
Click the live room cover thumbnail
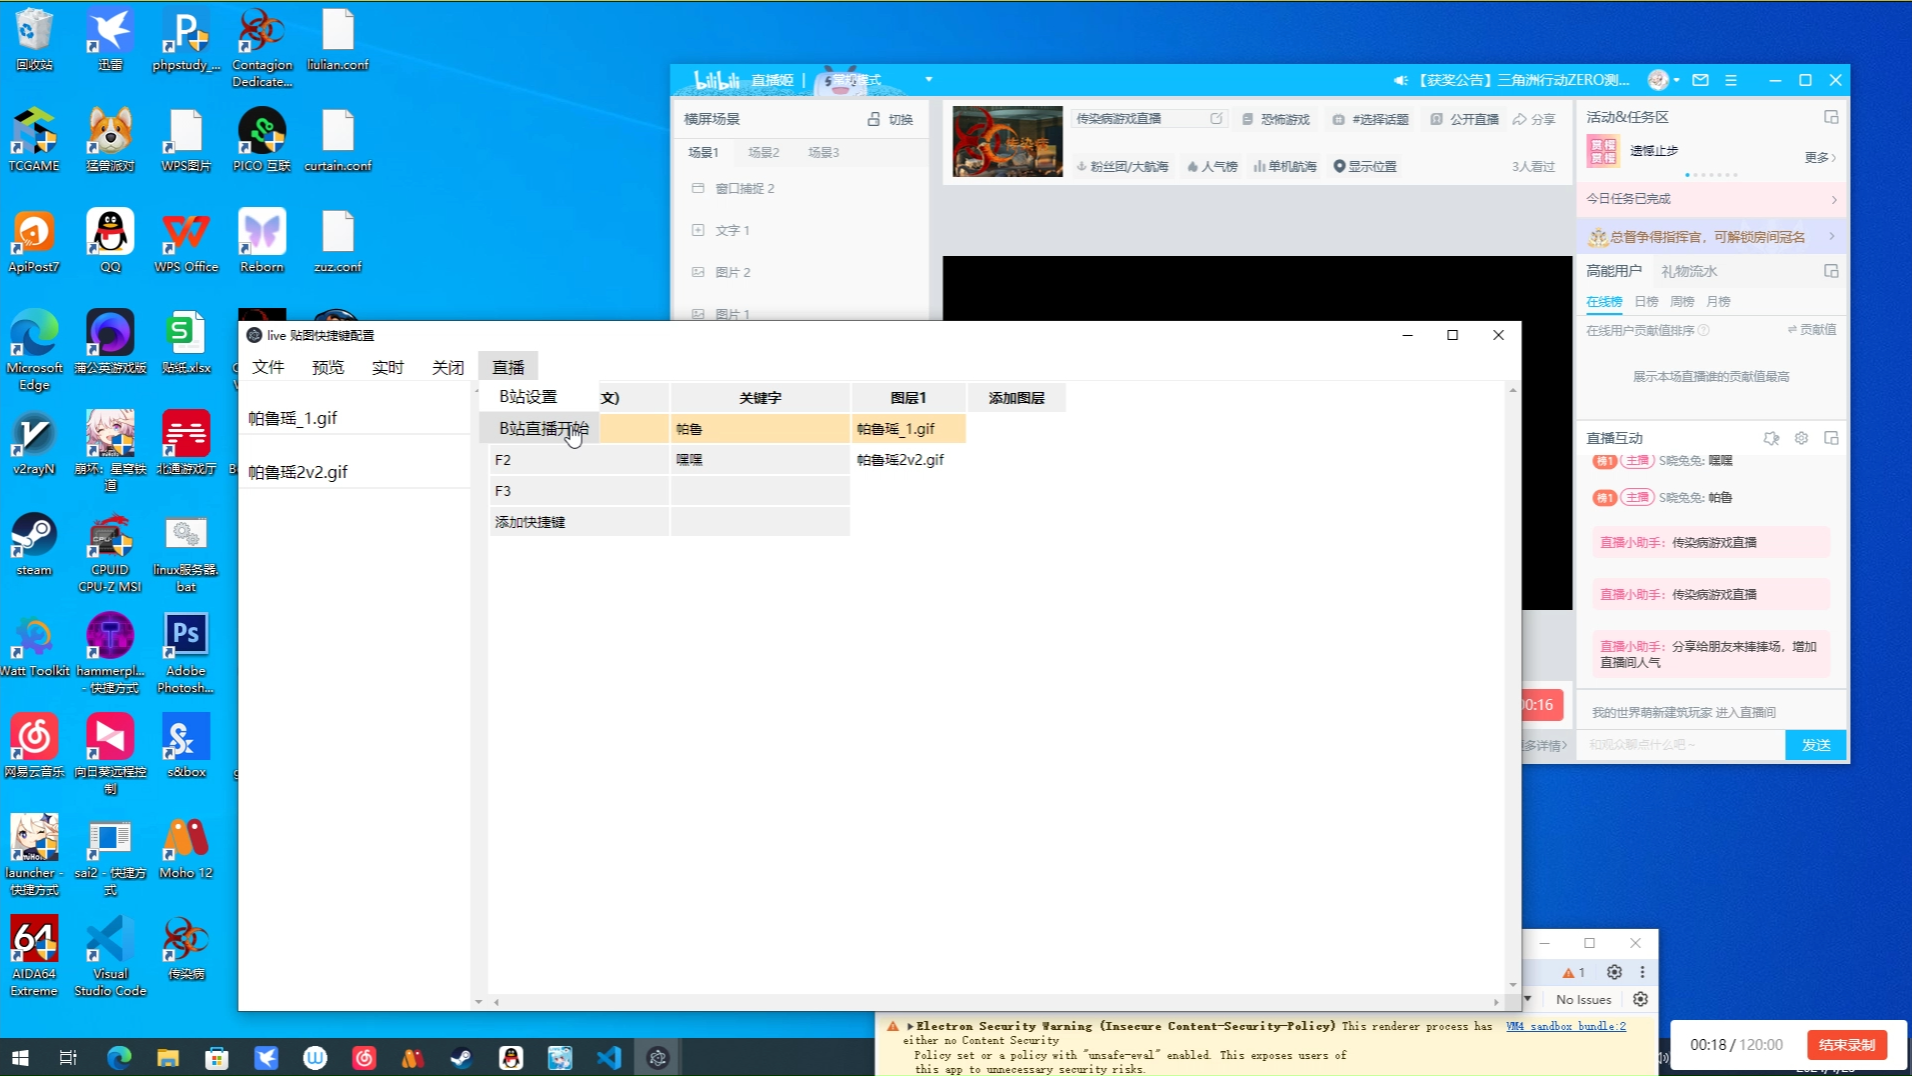tap(1007, 142)
